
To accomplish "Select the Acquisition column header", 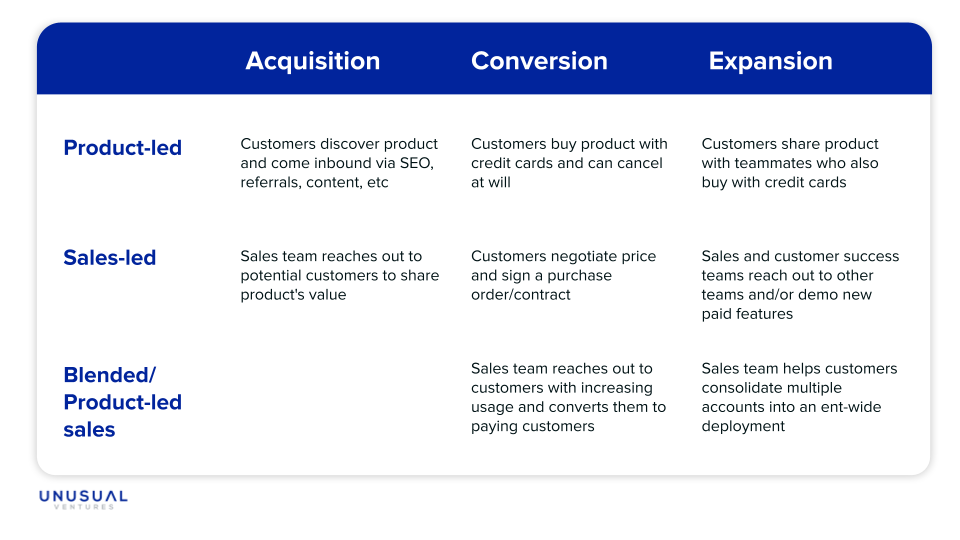I will tap(313, 61).
